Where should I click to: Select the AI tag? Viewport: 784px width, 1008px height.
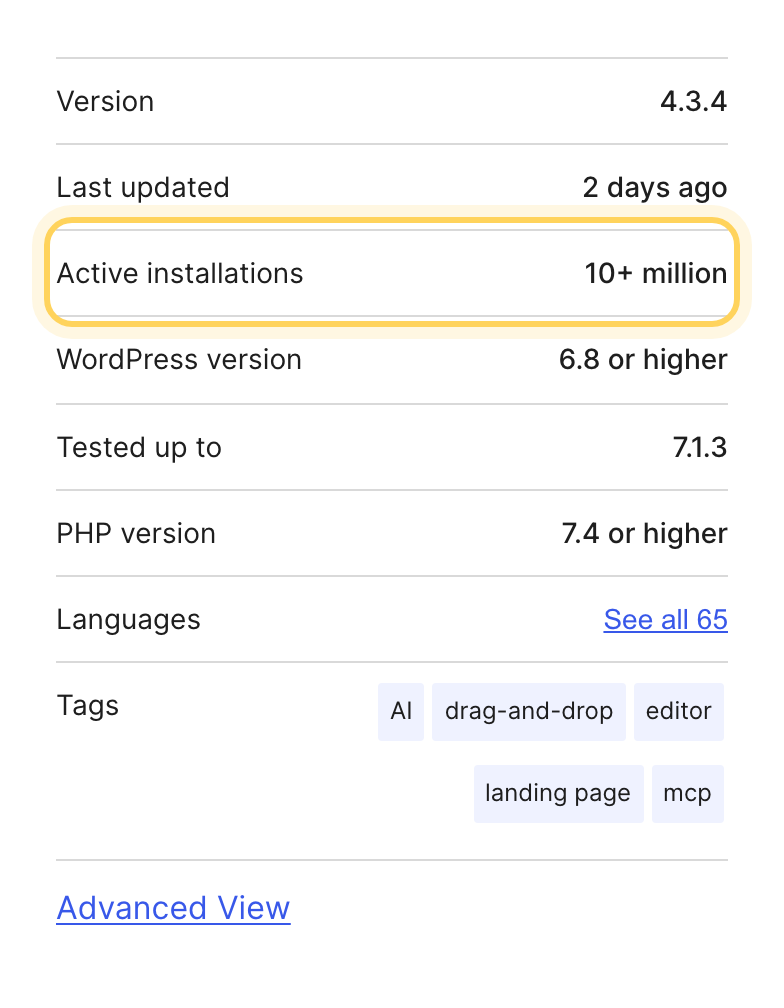[x=401, y=712]
